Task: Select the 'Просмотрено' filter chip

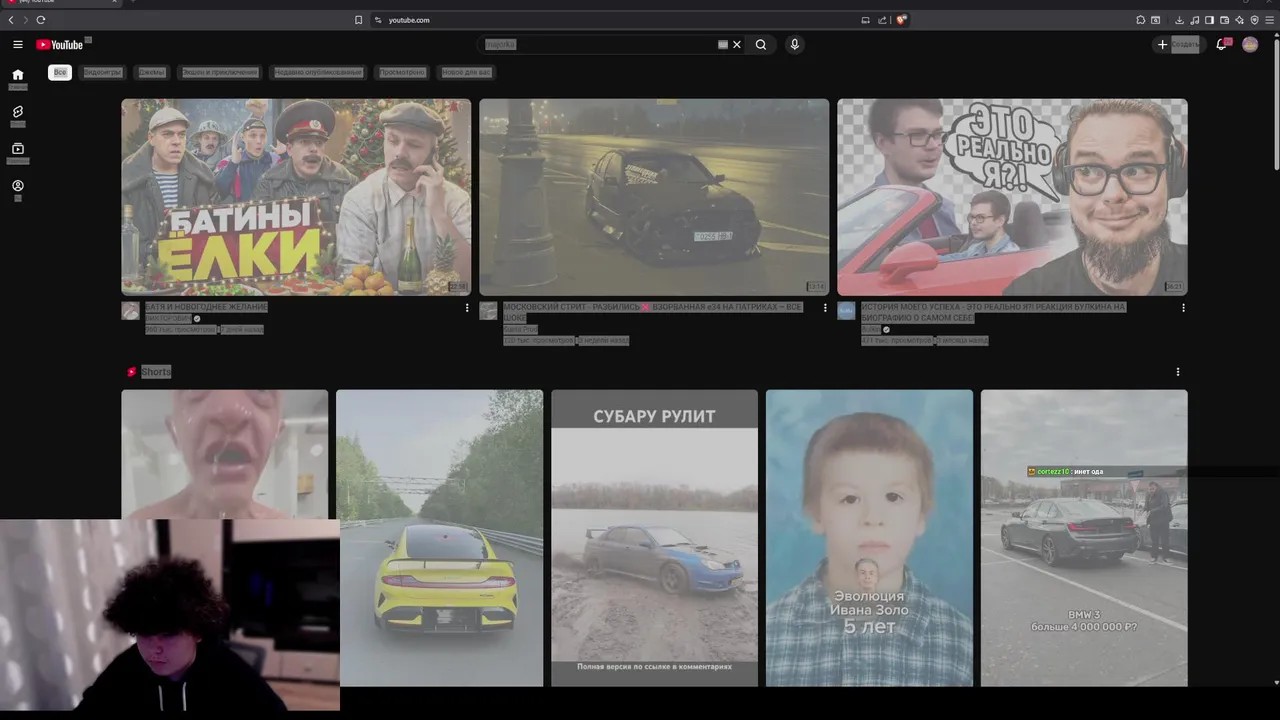Action: point(402,72)
